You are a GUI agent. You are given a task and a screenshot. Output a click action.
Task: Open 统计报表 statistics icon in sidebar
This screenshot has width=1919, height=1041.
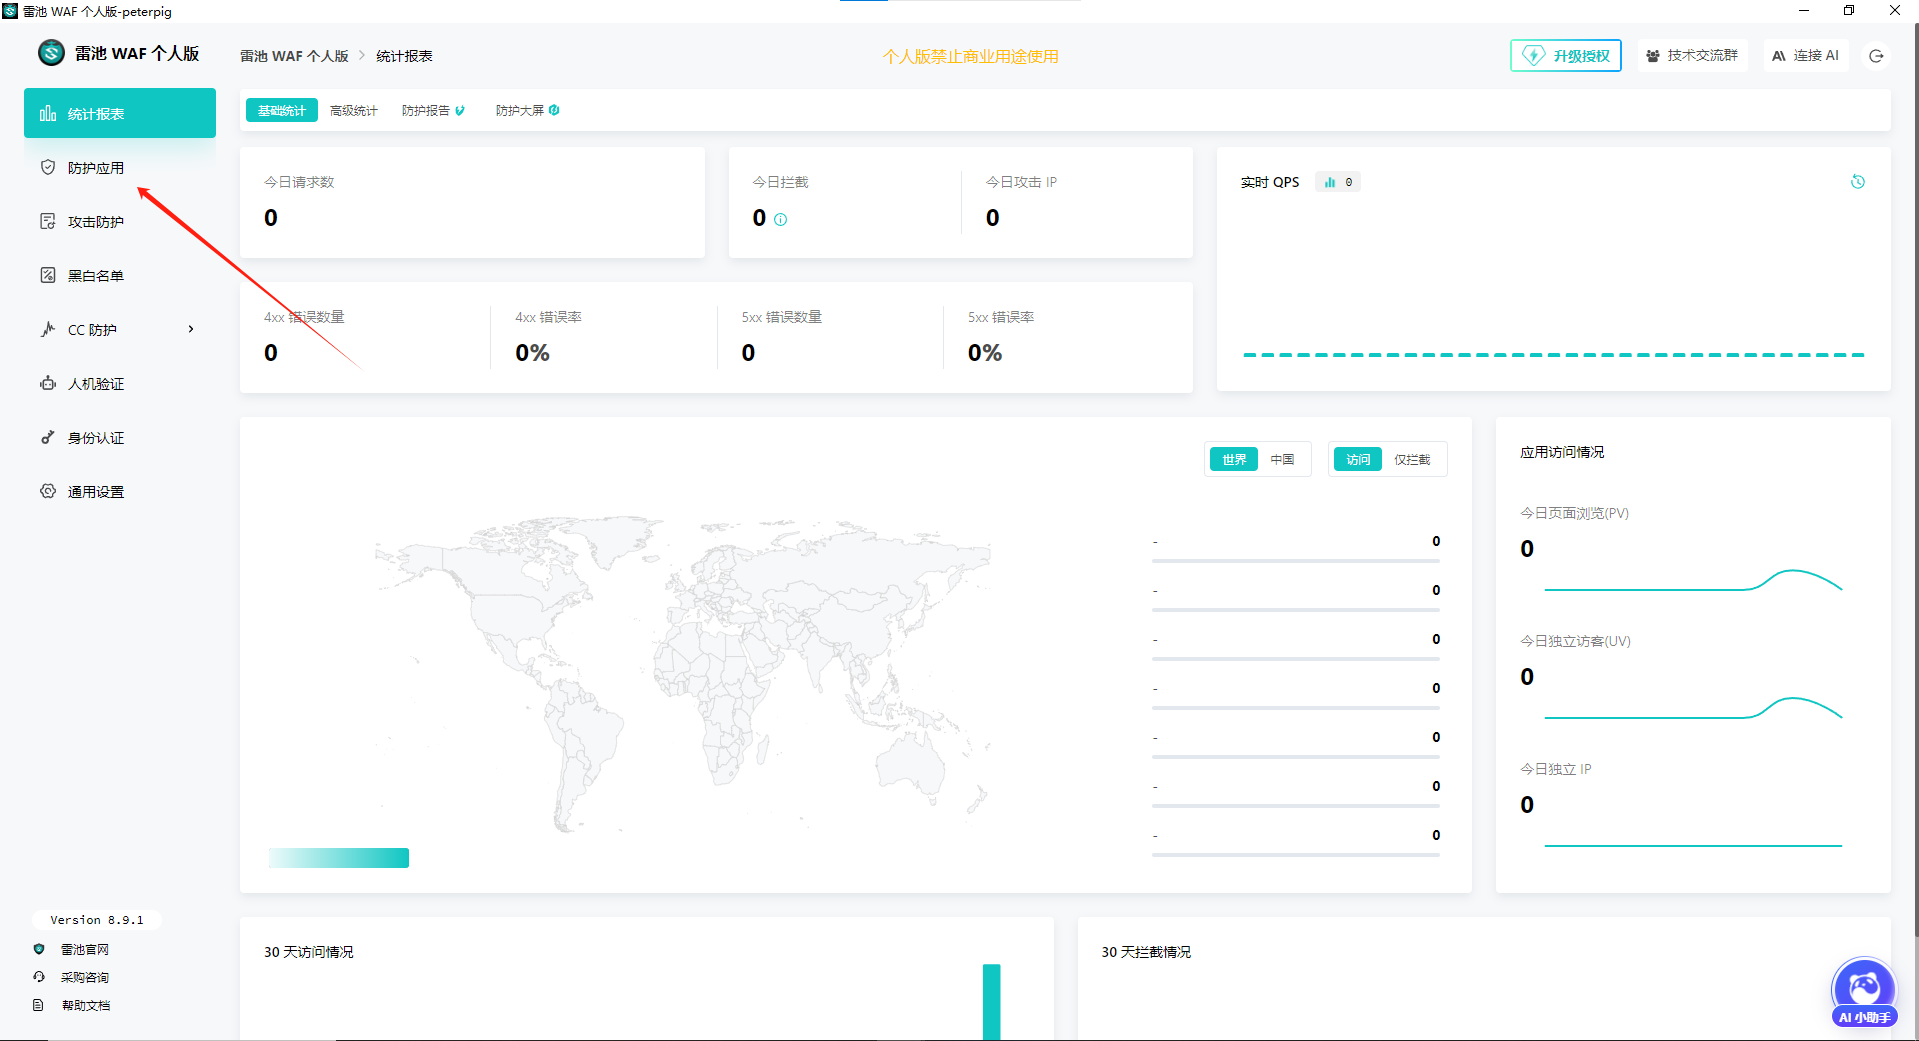47,113
